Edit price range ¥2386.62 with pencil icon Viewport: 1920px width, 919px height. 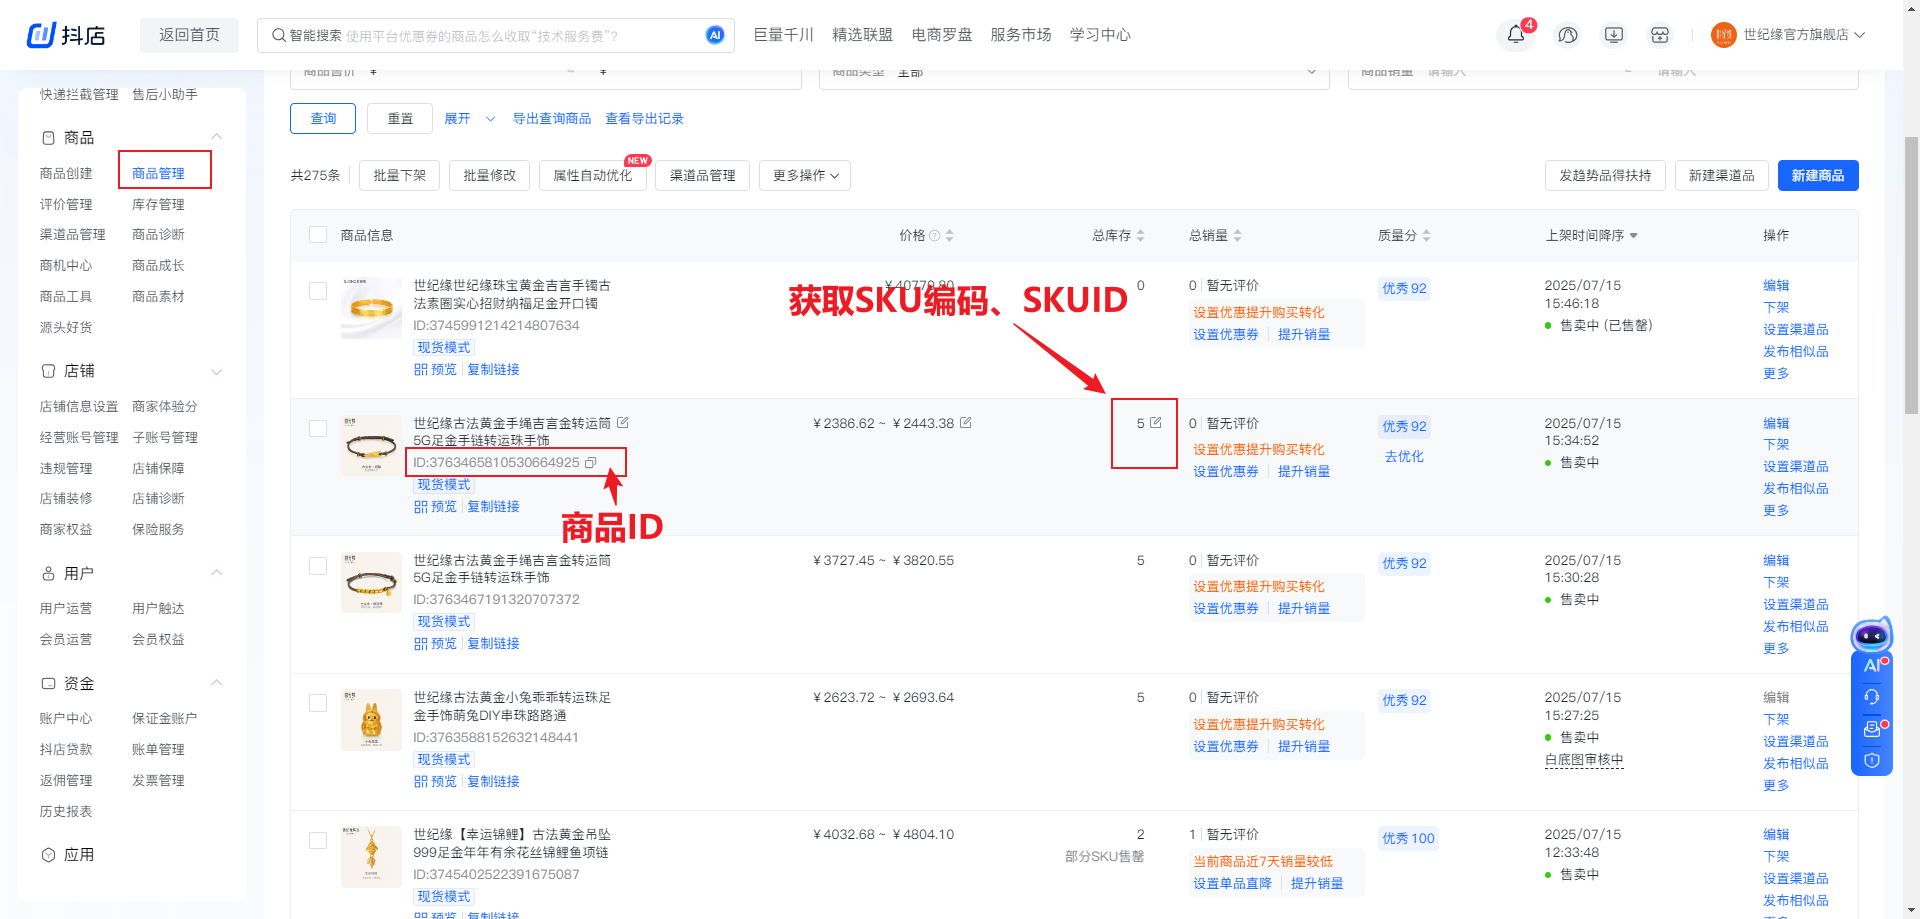click(966, 423)
